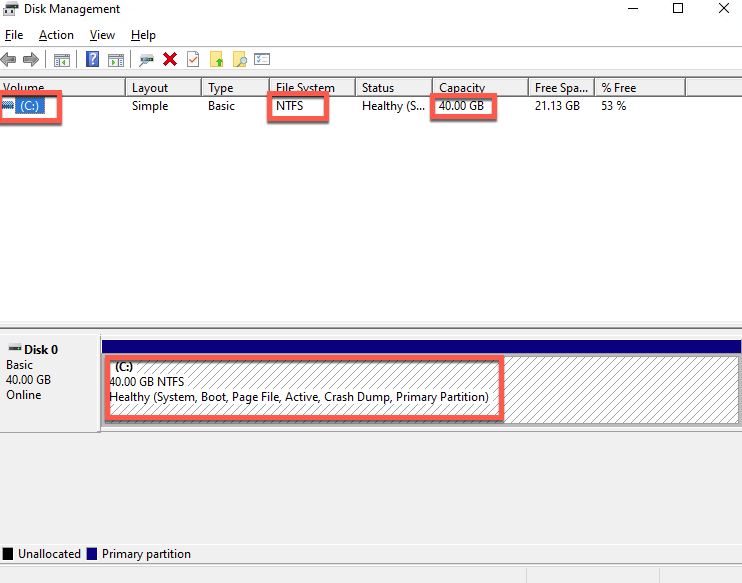The image size is (742, 583).
Task: Click the dark blue partition header bar
Action: pyautogui.click(x=421, y=346)
